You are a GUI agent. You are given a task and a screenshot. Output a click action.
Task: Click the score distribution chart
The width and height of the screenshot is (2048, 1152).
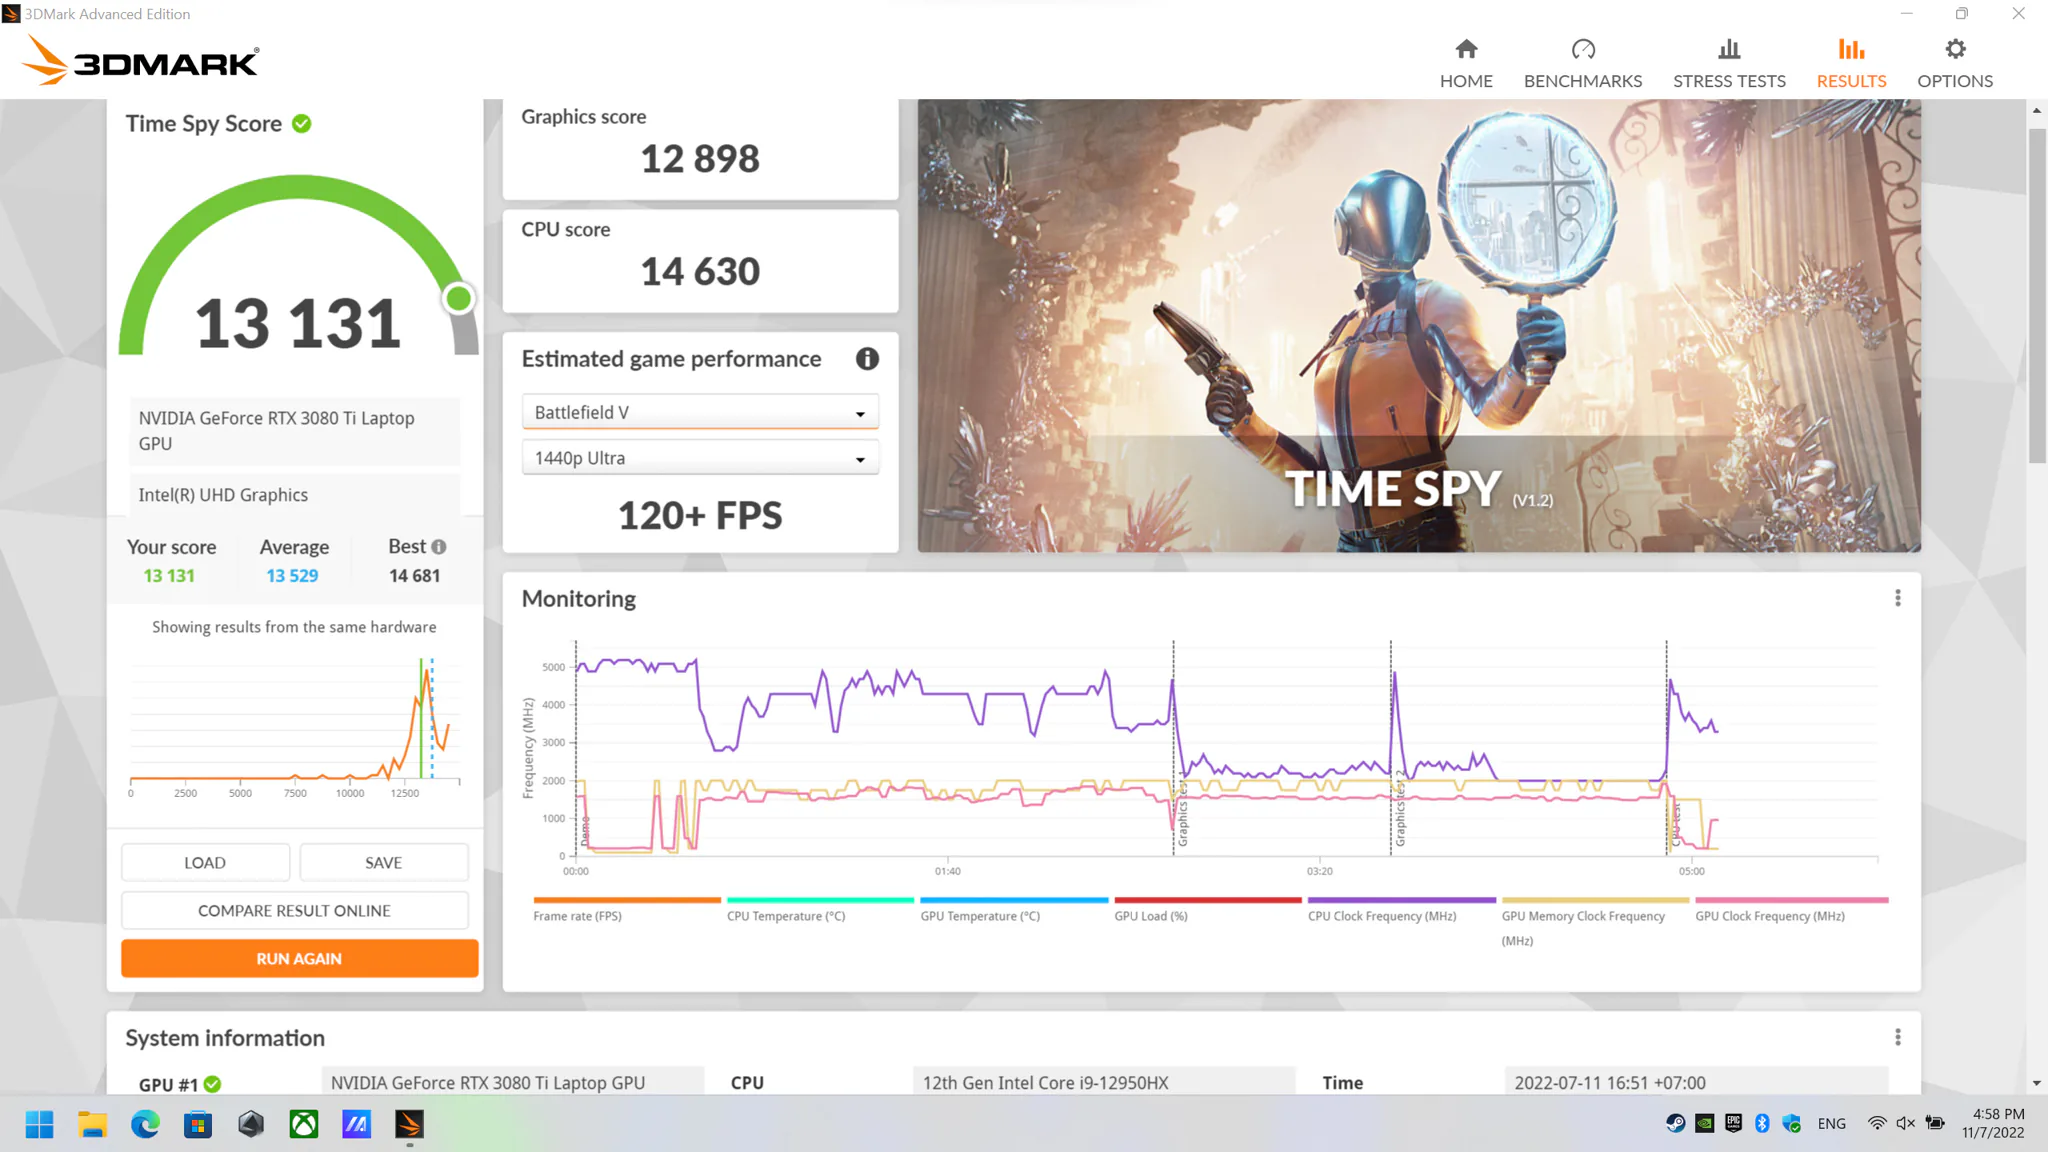(x=294, y=725)
